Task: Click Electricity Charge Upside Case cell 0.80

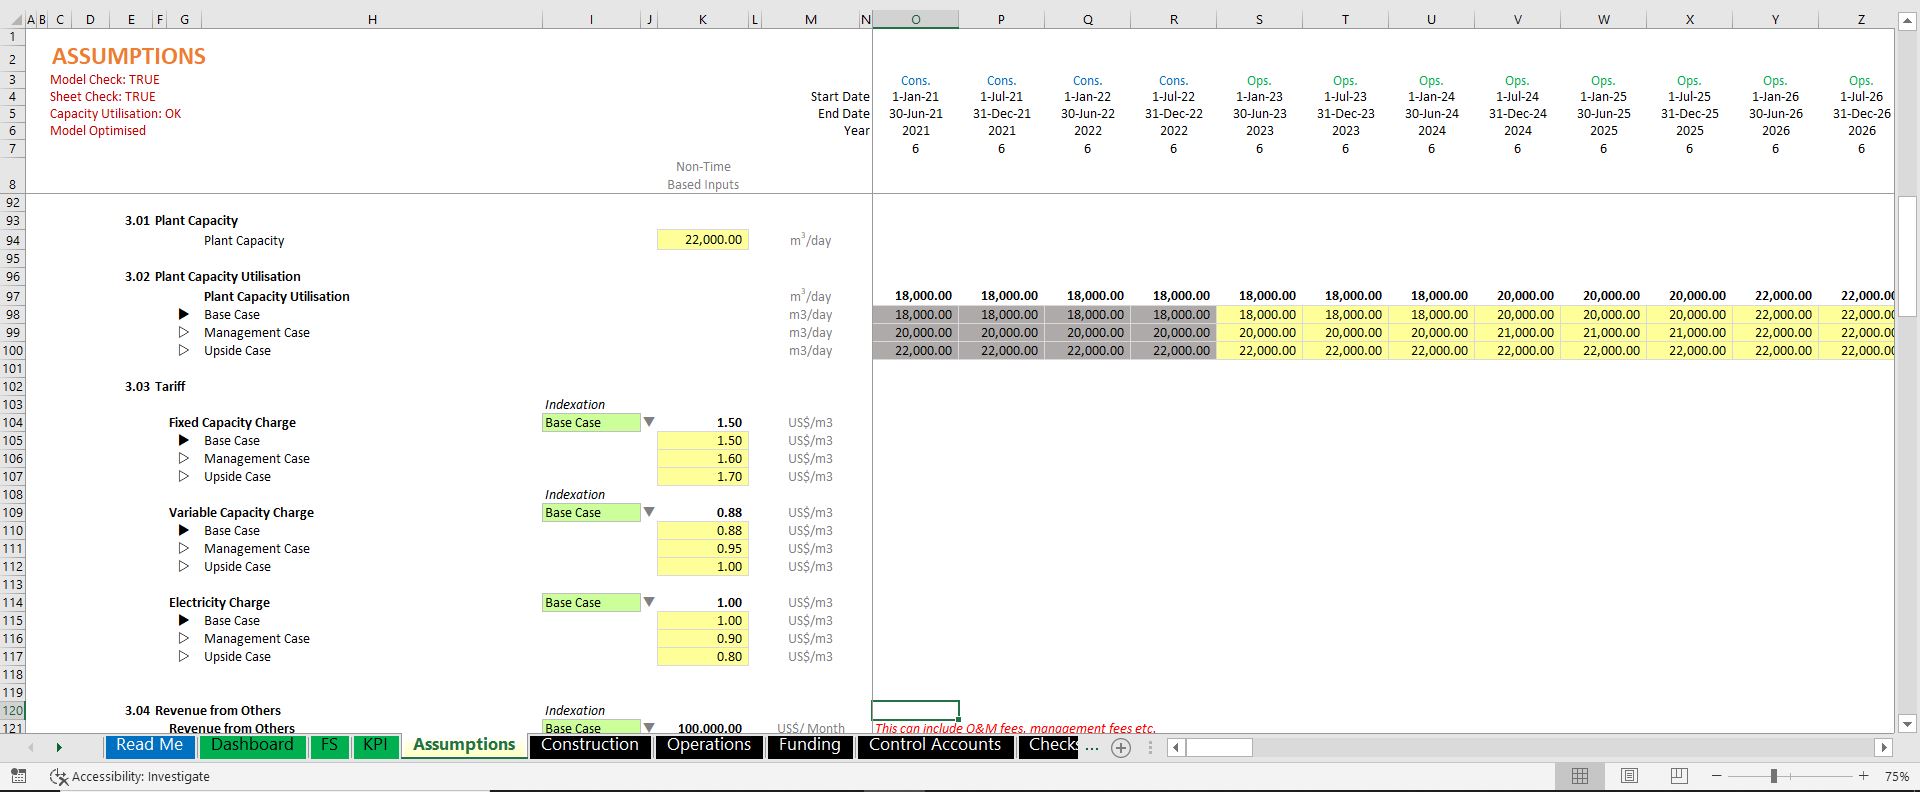Action: (x=703, y=656)
